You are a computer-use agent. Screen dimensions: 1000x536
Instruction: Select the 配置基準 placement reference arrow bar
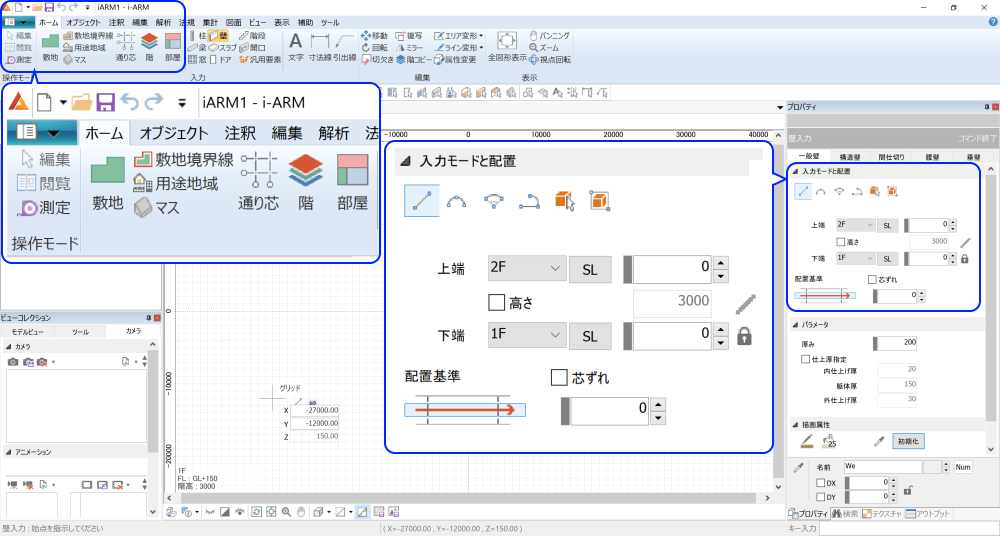tap(825, 295)
